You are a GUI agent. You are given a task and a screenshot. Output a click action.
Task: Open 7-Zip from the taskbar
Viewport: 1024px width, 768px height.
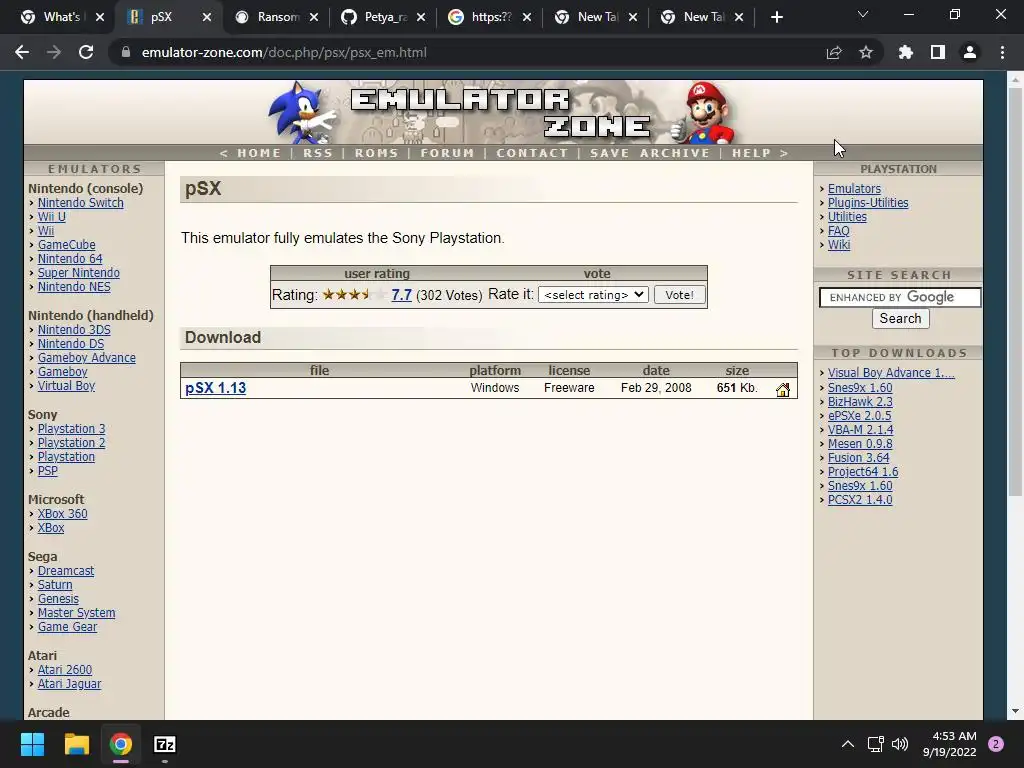pos(165,744)
